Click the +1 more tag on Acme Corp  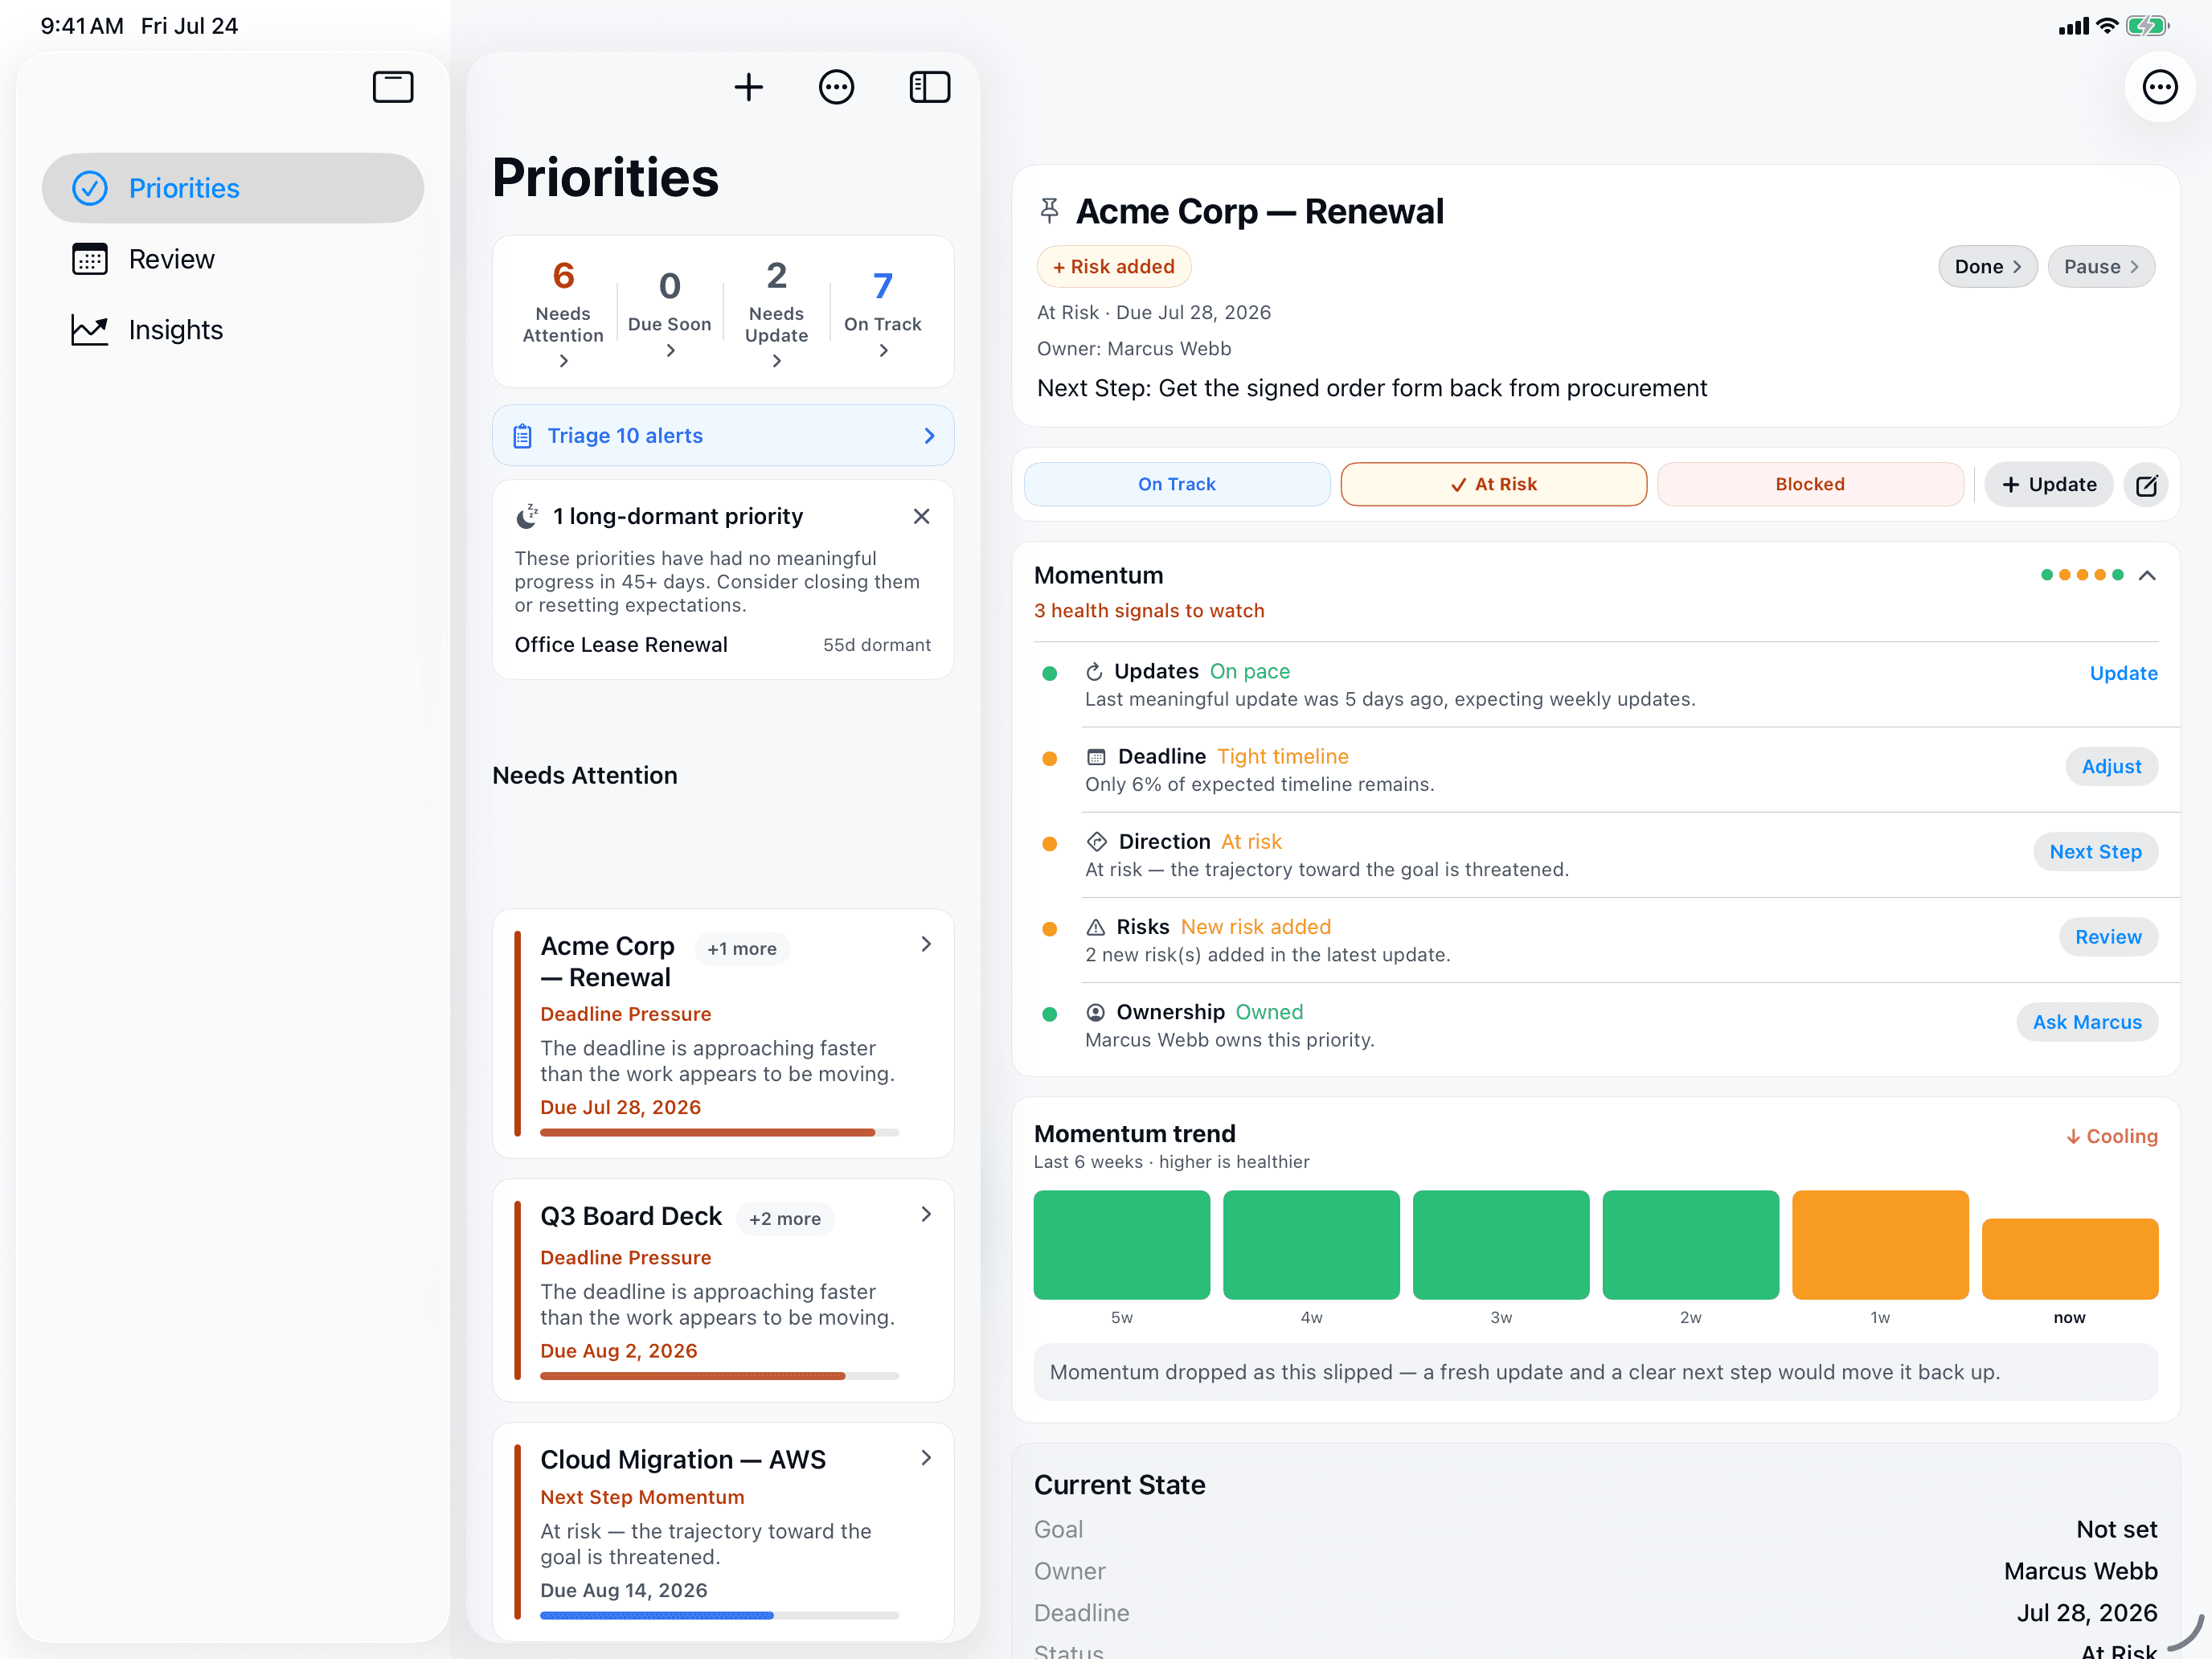coord(741,949)
